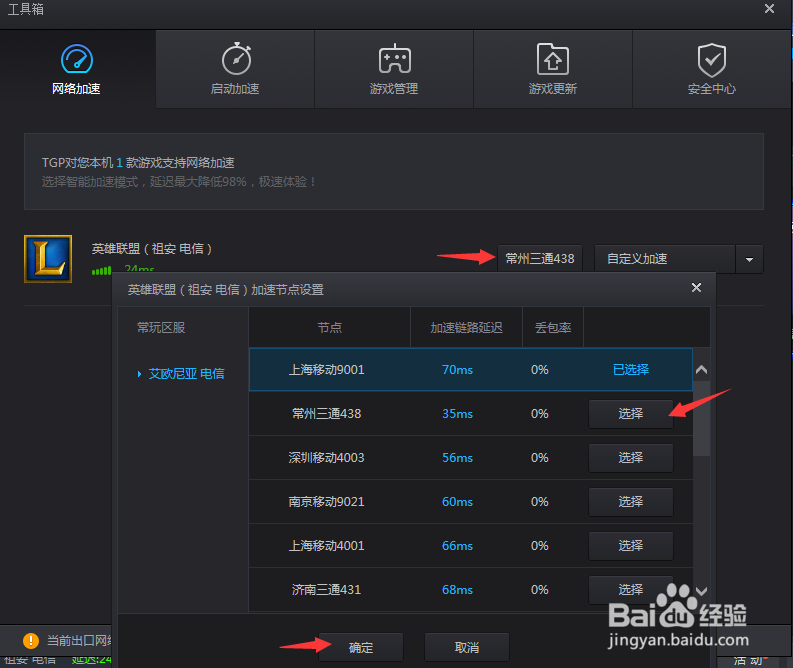Click node name 深圳移动4003

pyautogui.click(x=326, y=458)
